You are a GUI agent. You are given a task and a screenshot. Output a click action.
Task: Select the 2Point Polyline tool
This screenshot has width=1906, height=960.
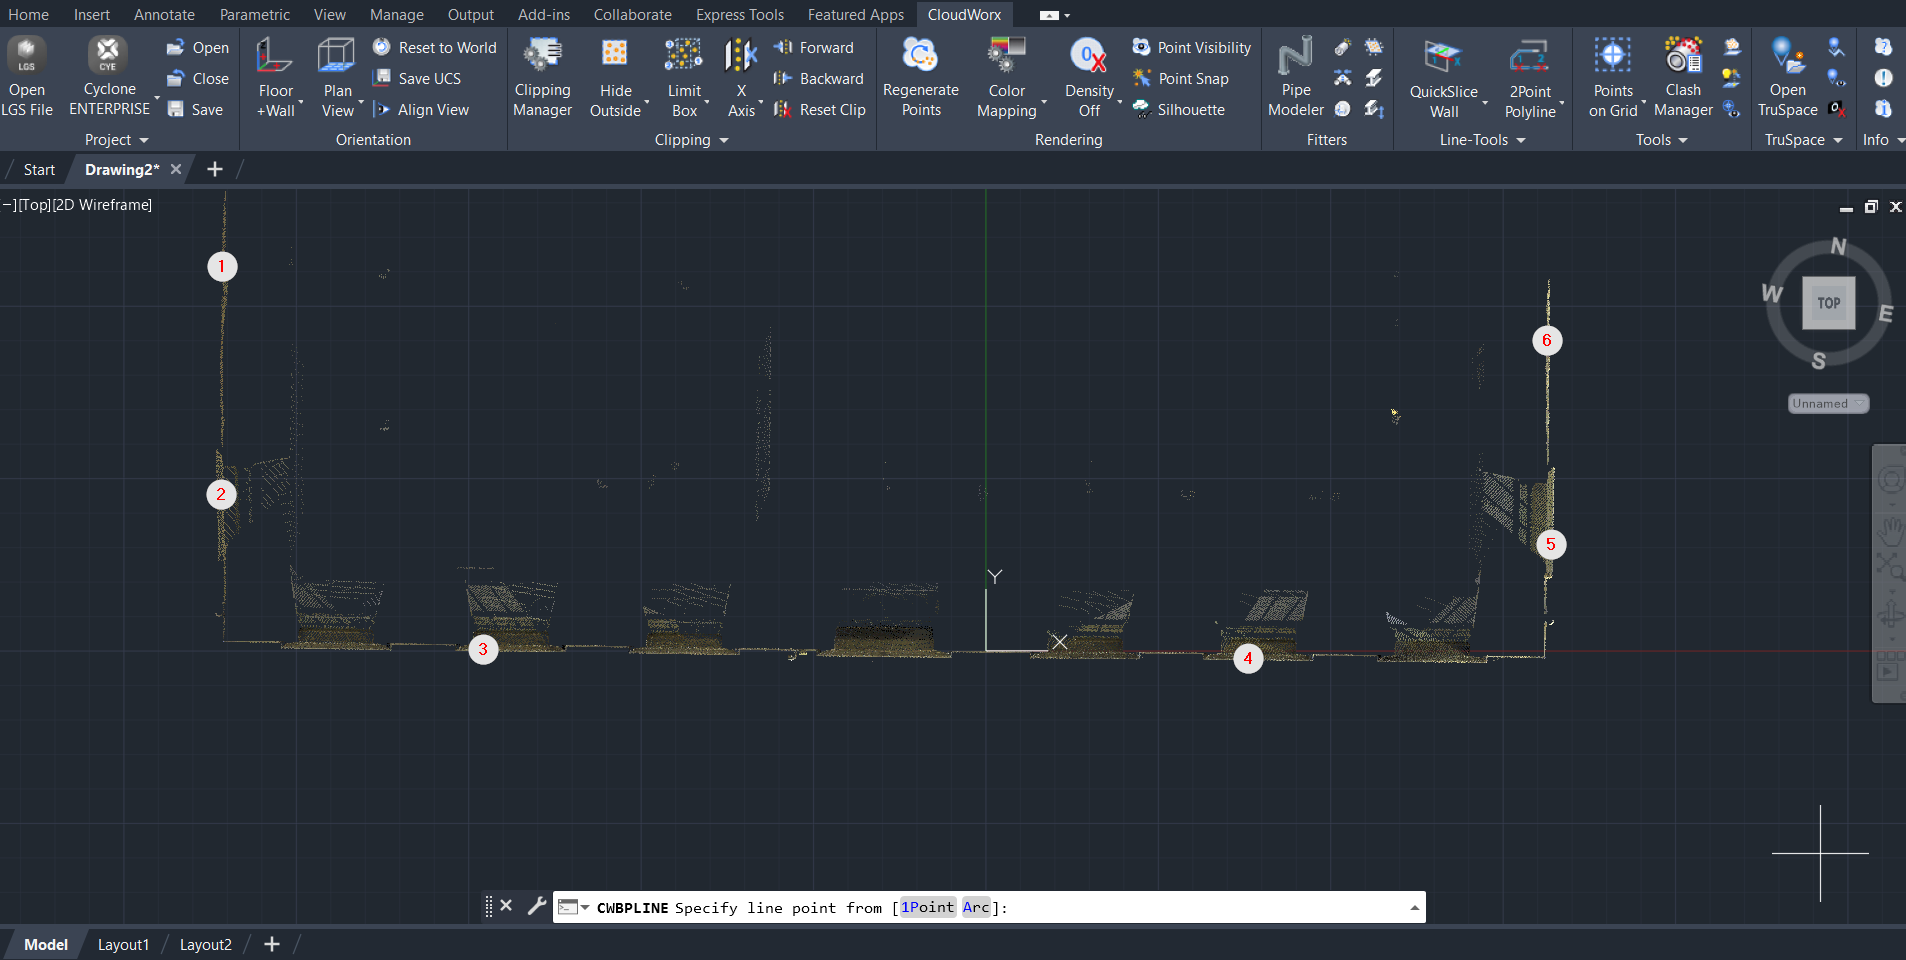tap(1530, 57)
